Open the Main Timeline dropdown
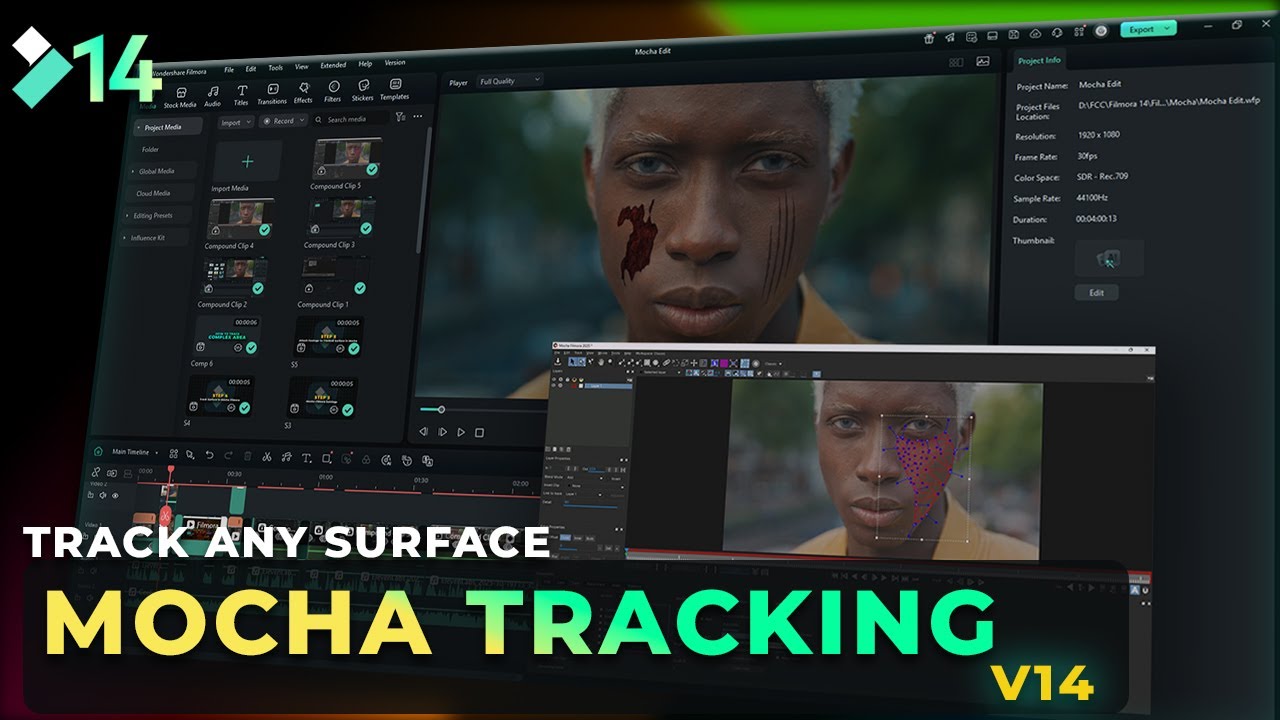Screen dimensions: 1280x720 pos(137,452)
